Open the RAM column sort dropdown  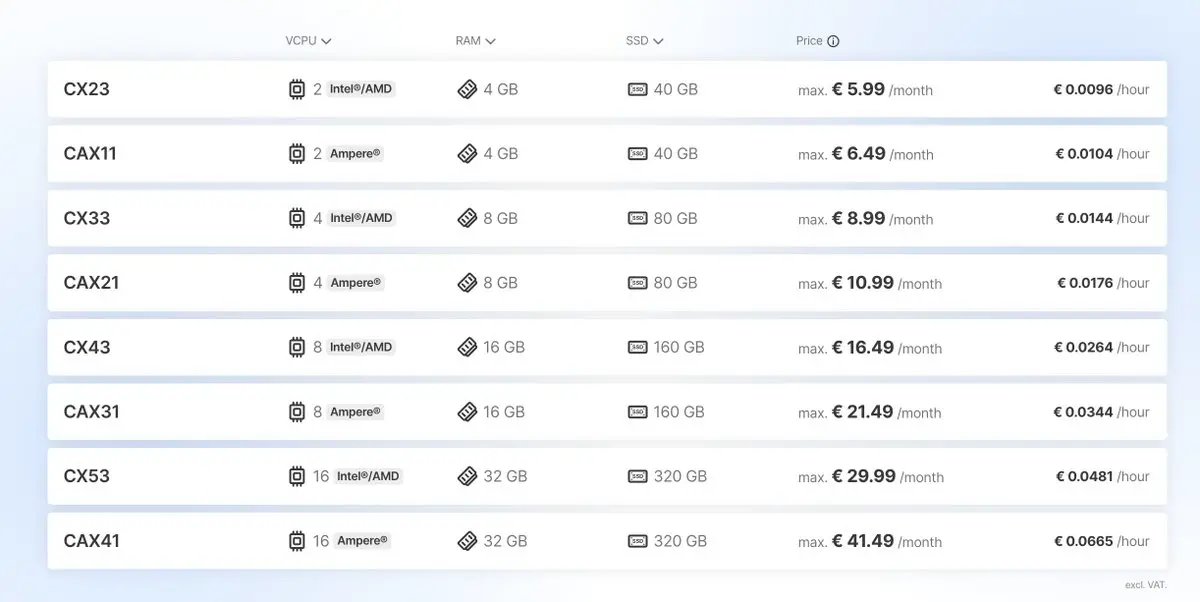click(476, 41)
